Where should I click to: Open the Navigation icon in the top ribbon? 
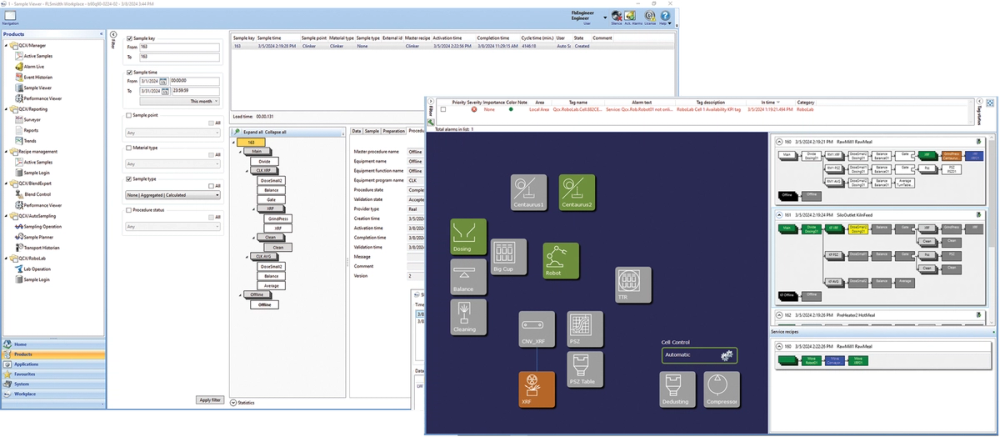10,17
